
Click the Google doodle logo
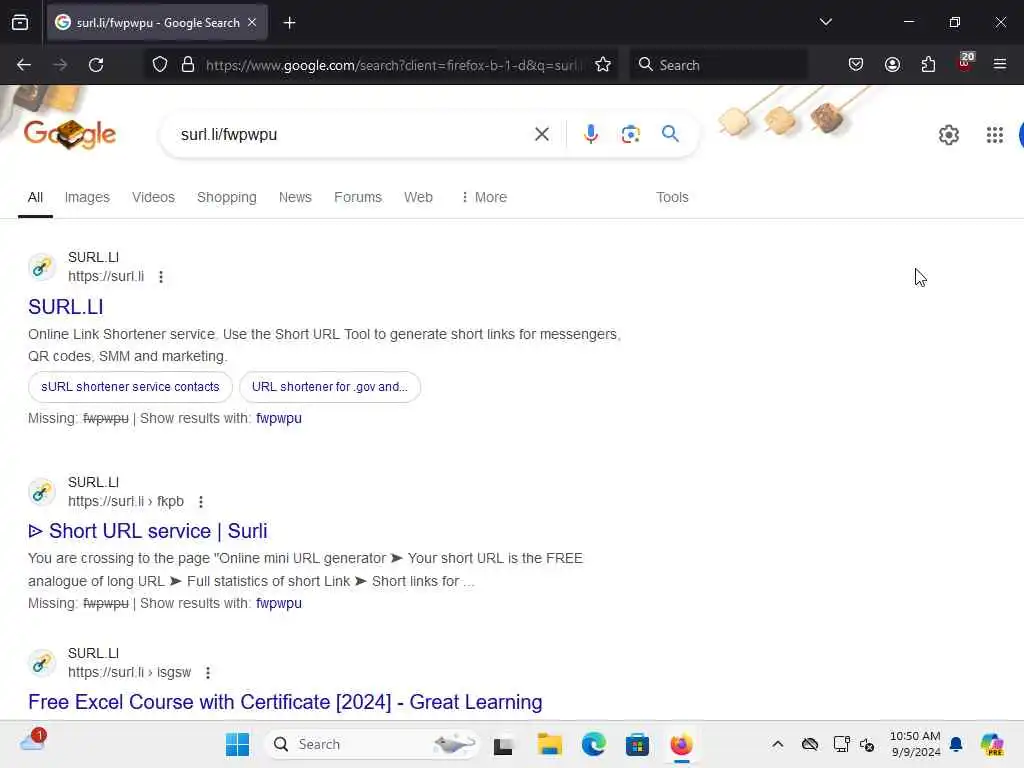70,133
